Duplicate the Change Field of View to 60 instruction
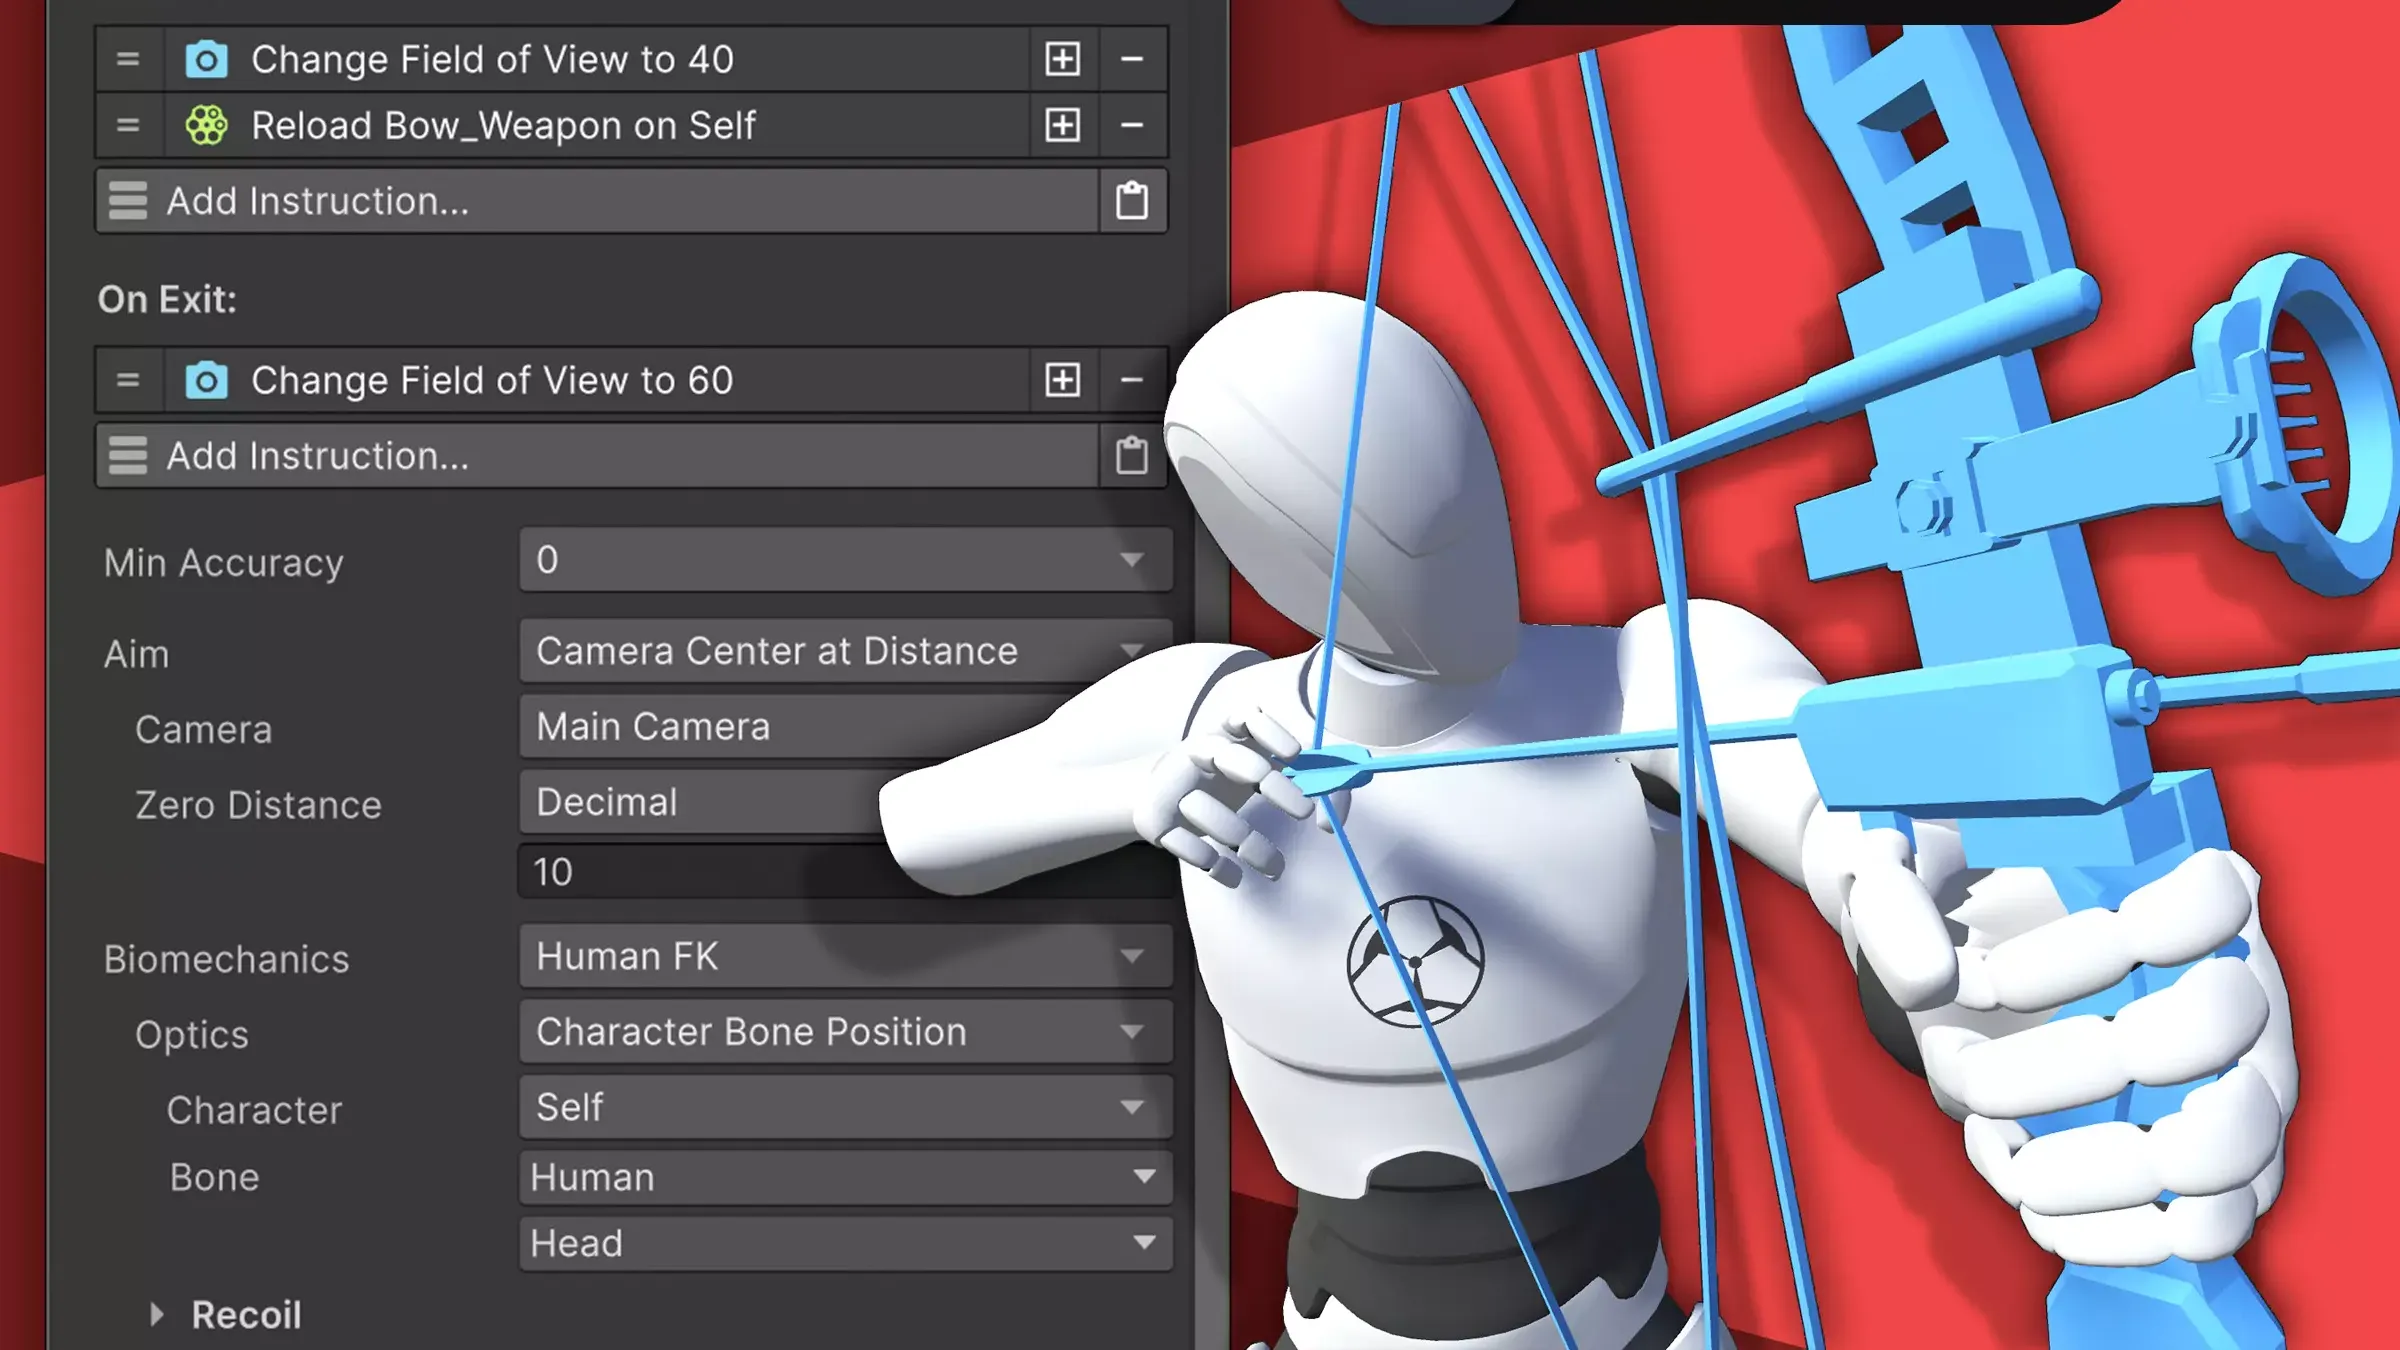This screenshot has width=2400, height=1350. pos(1063,381)
